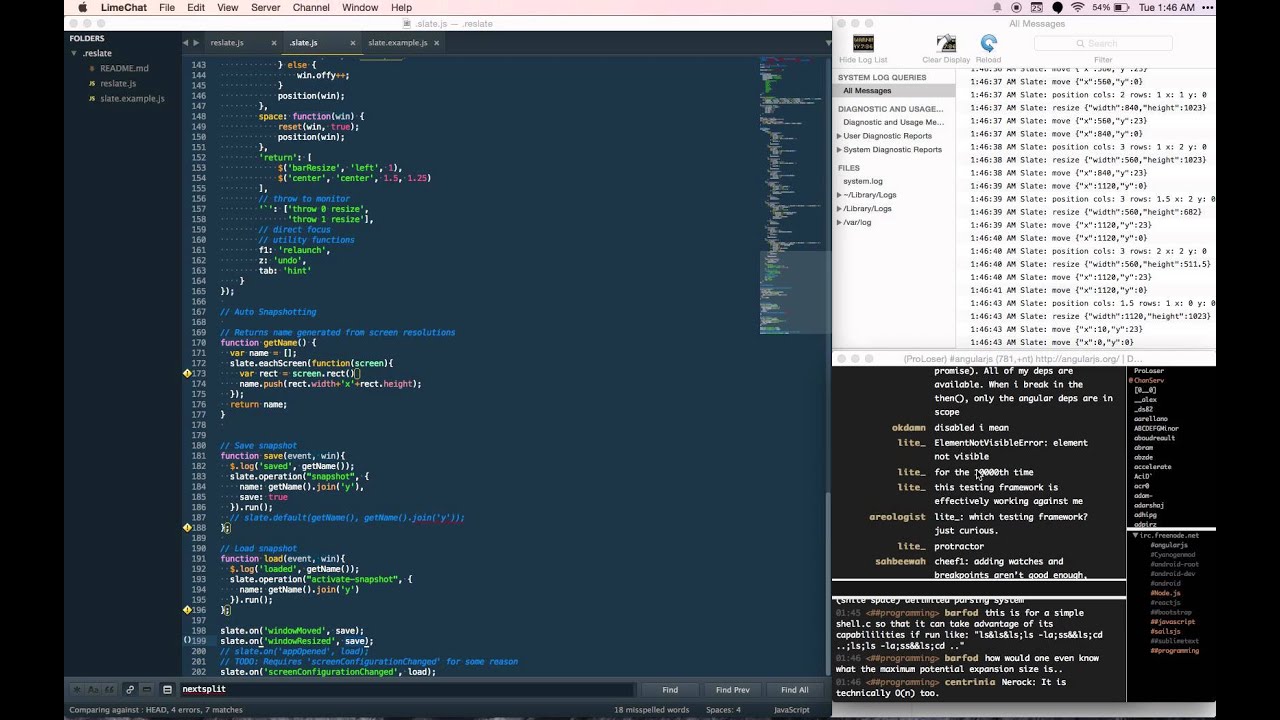Collapse the irc.freenode.net server tree
The image size is (1280, 720).
pyautogui.click(x=1135, y=536)
